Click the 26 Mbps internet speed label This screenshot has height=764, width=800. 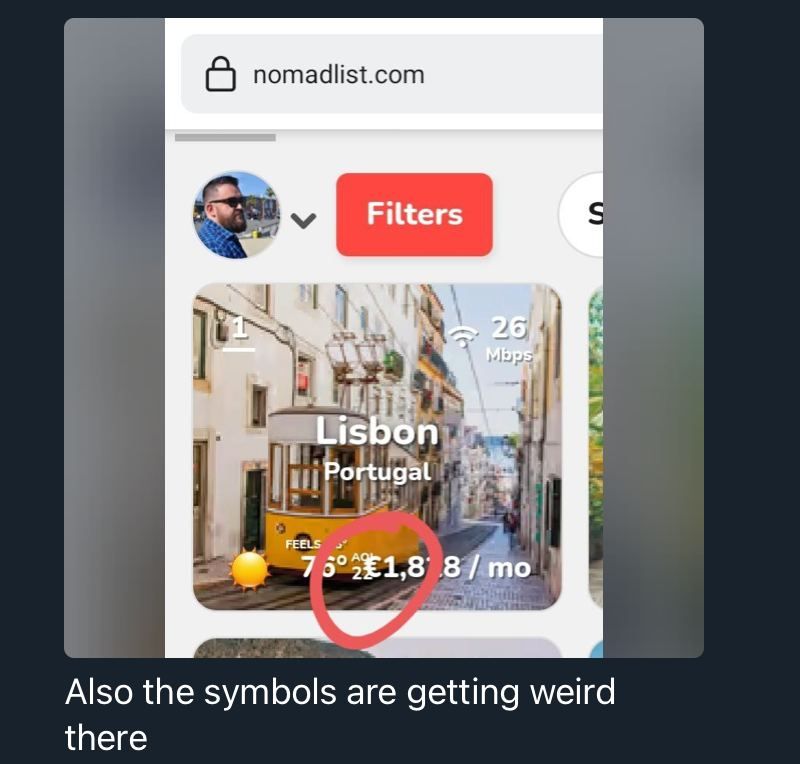(x=509, y=338)
